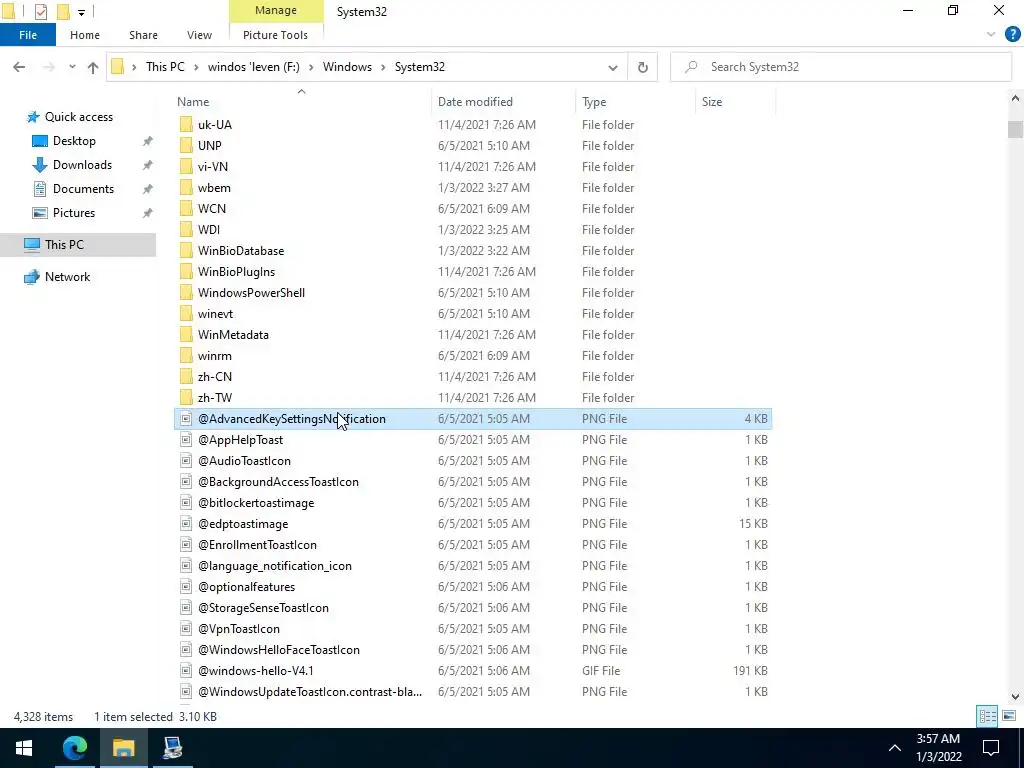Refresh the System32 folder view
This screenshot has width=1024, height=768.
coord(643,67)
